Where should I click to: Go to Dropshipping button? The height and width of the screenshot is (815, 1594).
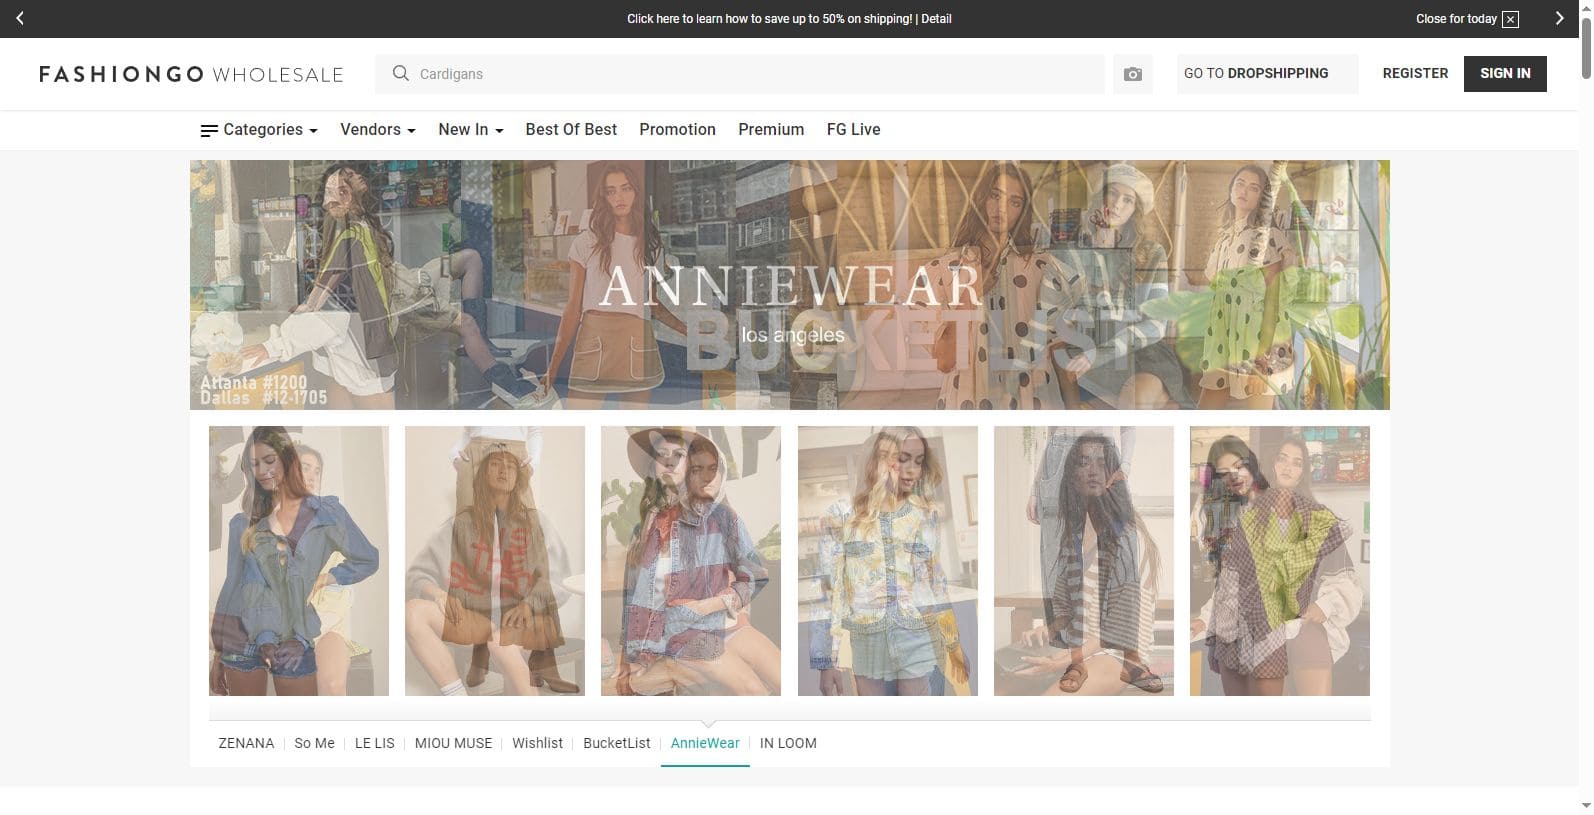[x=1267, y=74]
